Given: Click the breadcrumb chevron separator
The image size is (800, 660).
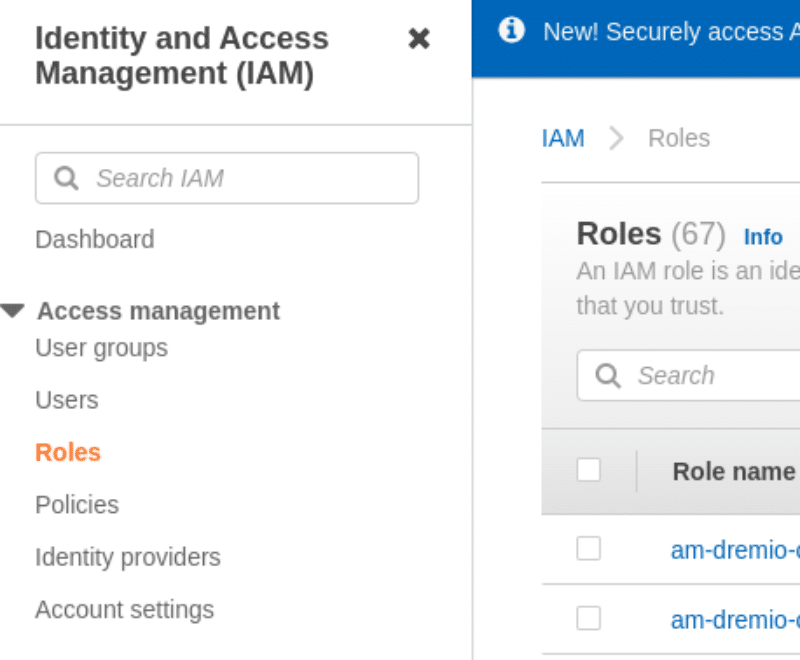Looking at the screenshot, I should [x=616, y=138].
